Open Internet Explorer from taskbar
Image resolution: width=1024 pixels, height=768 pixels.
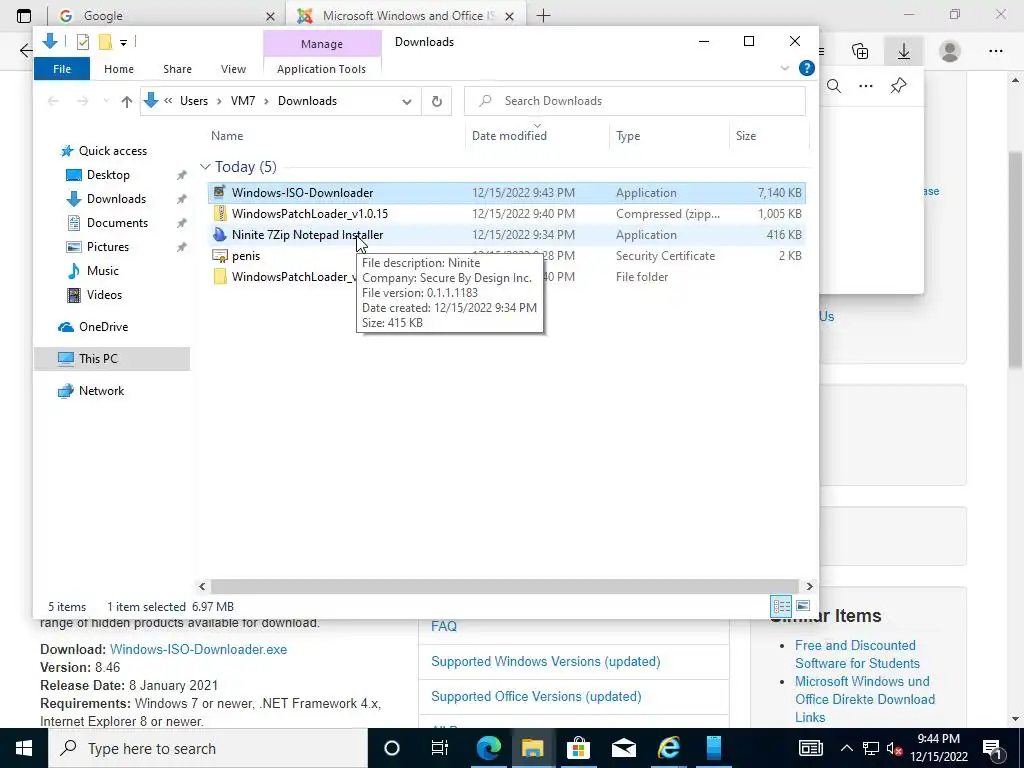pyautogui.click(x=669, y=748)
